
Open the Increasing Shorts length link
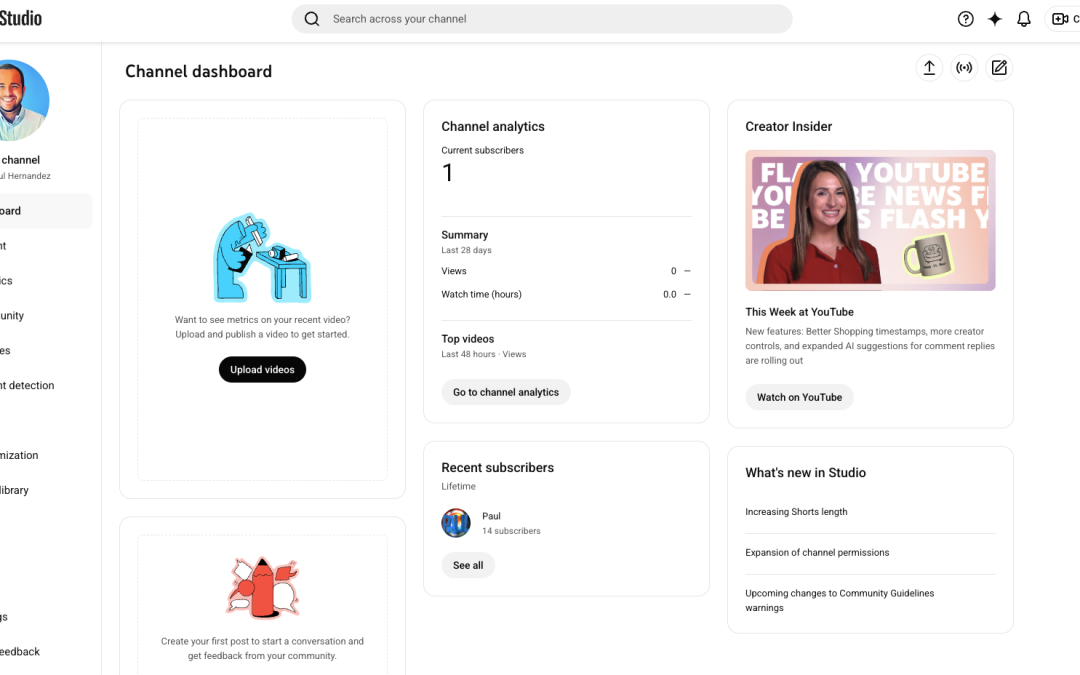[x=795, y=511]
